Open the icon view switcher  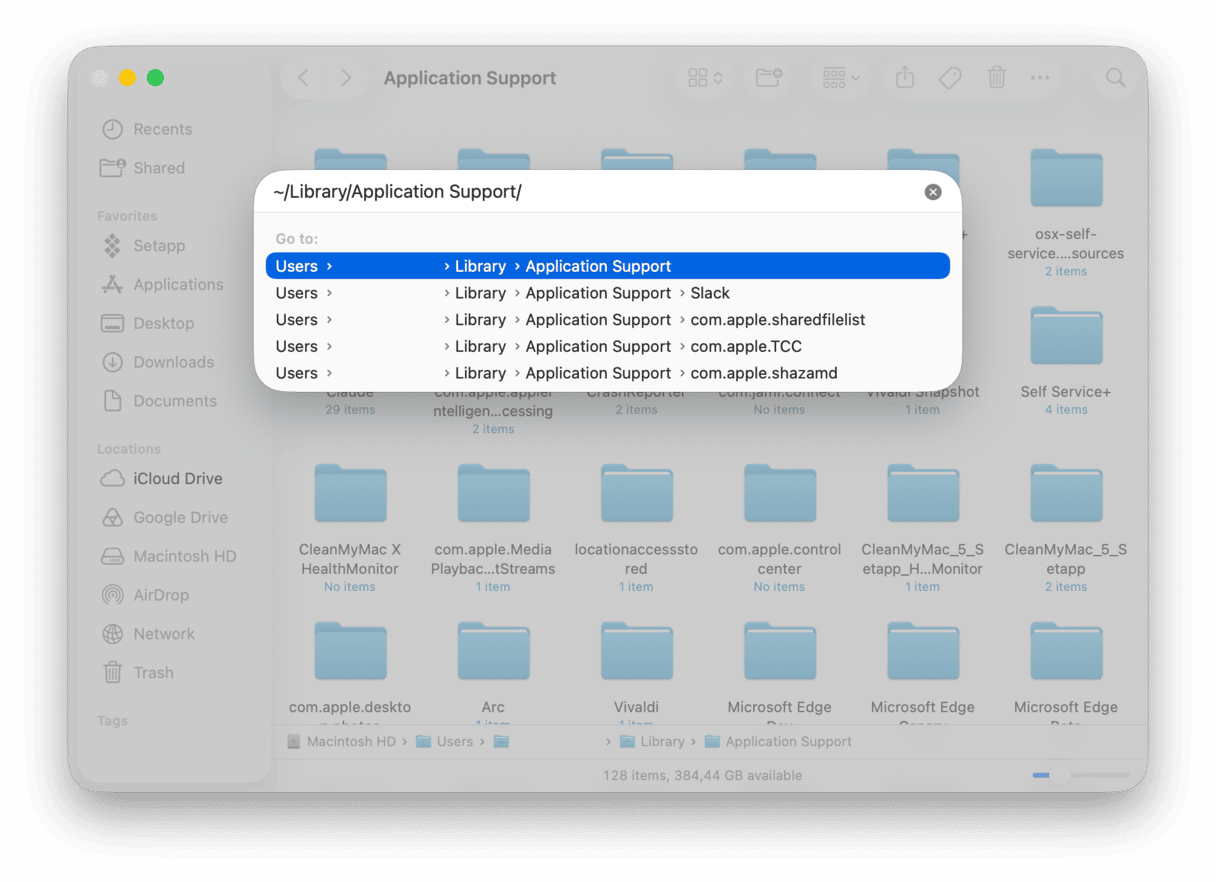pos(706,78)
